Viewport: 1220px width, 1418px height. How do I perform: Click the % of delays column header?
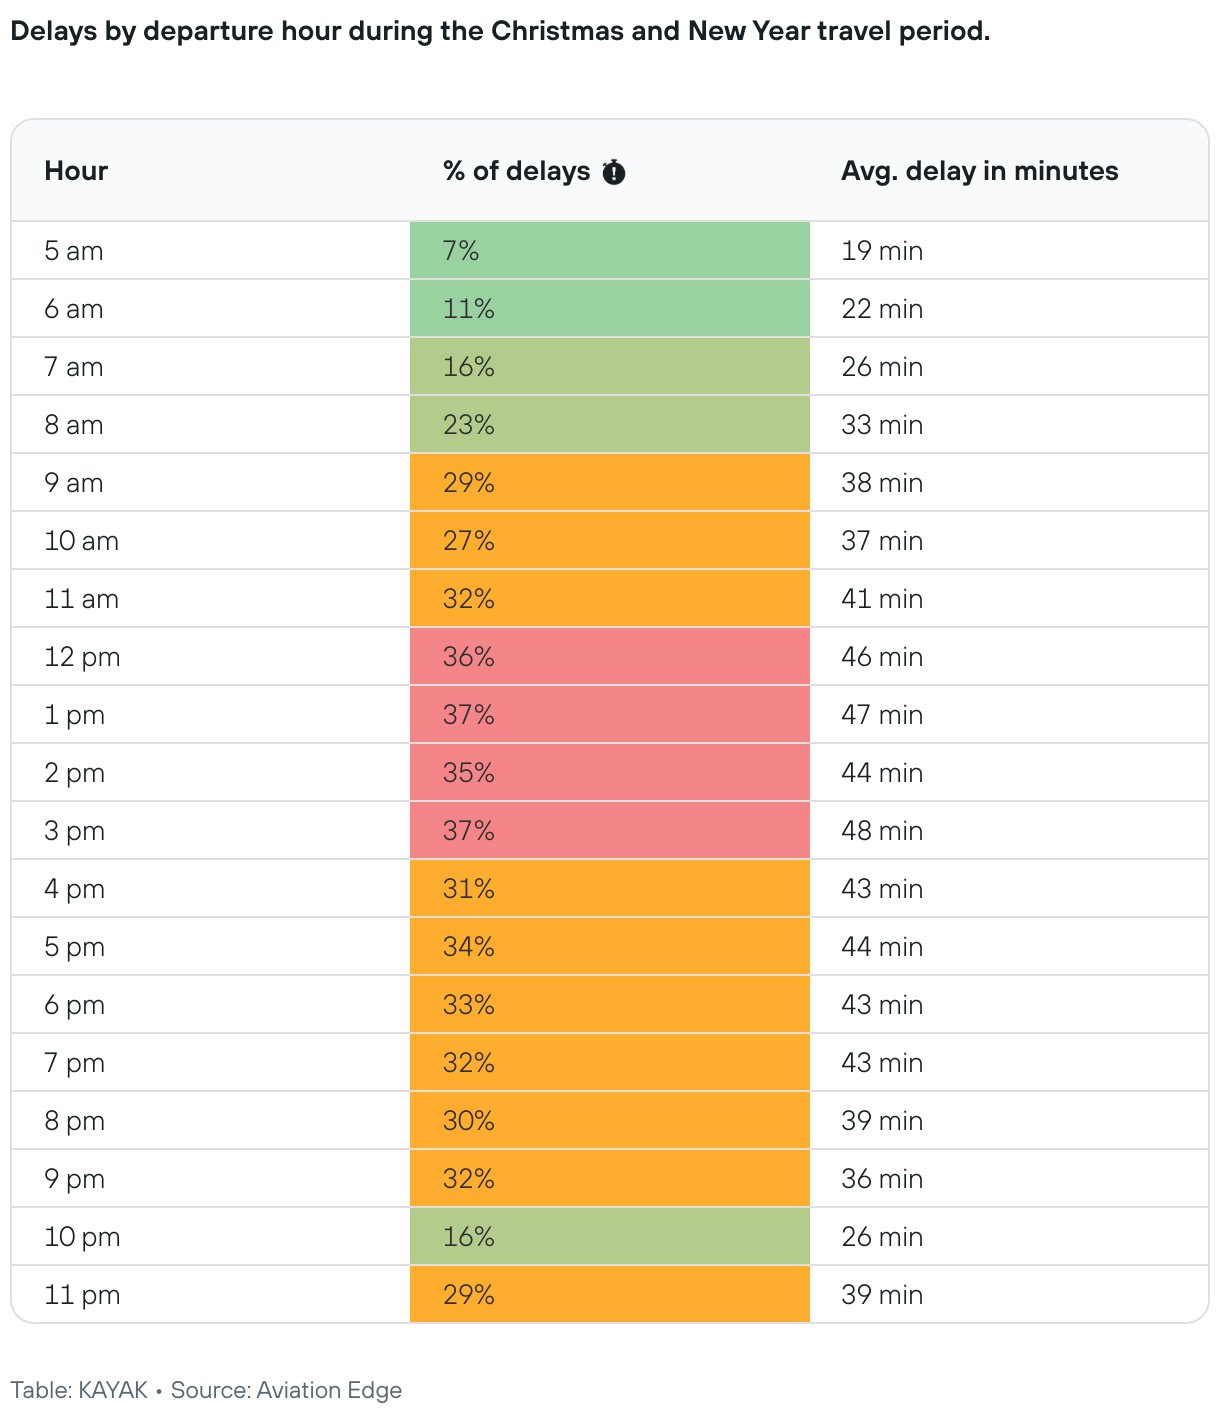tap(516, 171)
